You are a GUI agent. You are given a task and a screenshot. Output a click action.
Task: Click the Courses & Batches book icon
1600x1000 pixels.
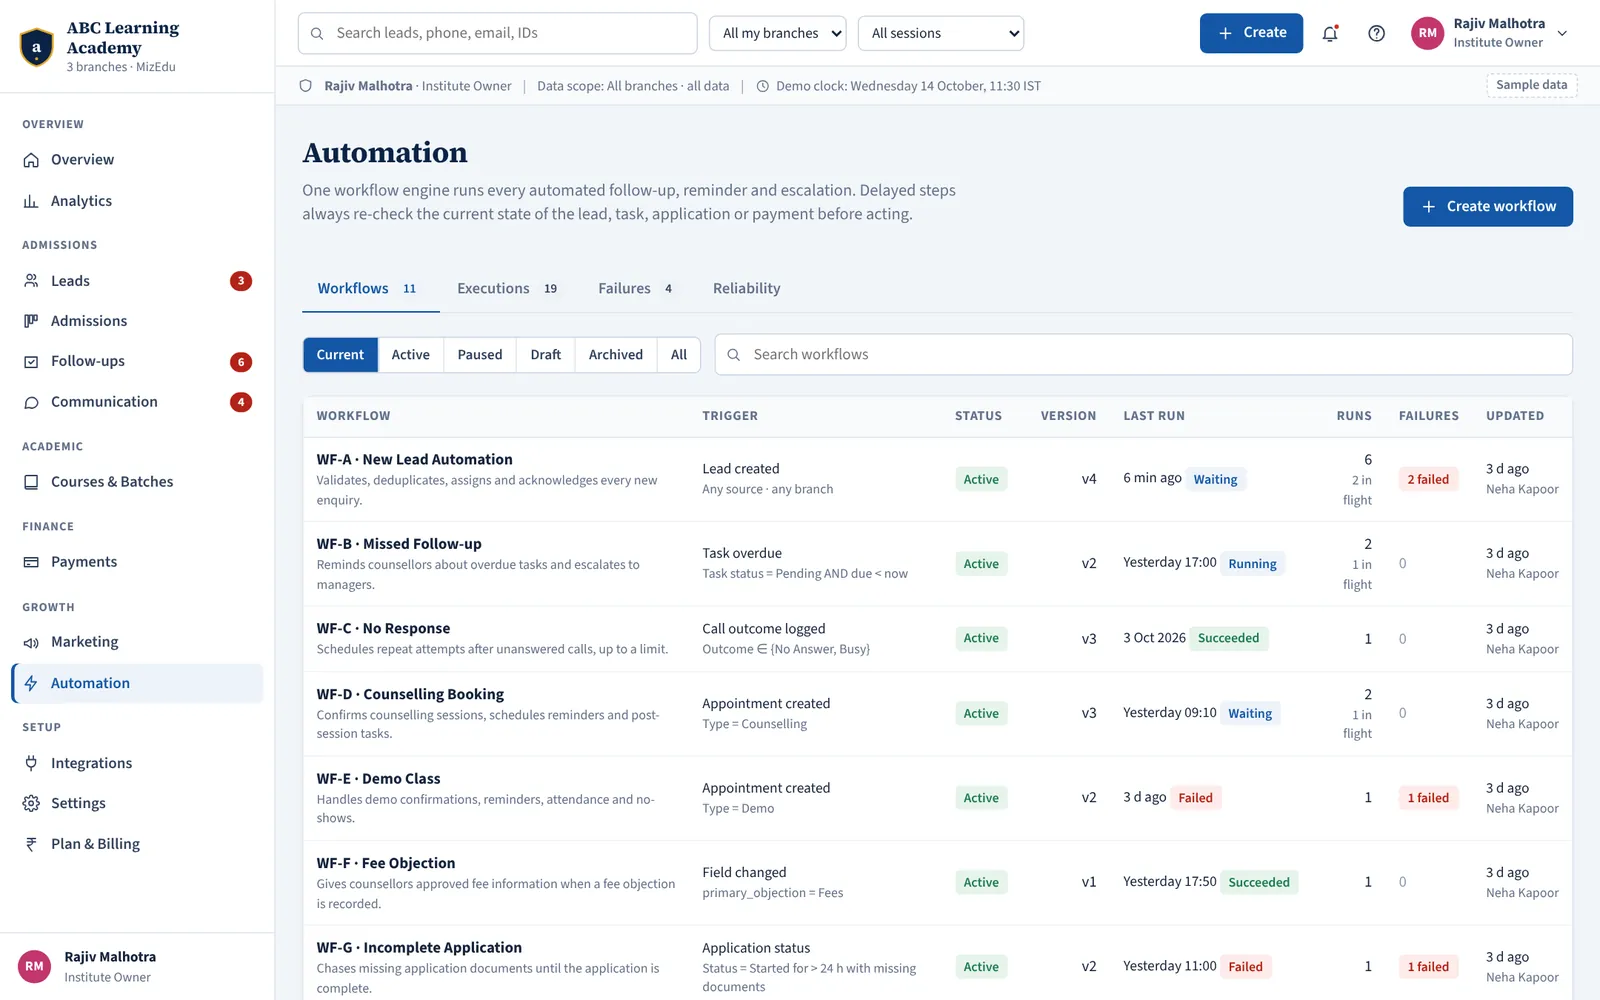pos(31,482)
